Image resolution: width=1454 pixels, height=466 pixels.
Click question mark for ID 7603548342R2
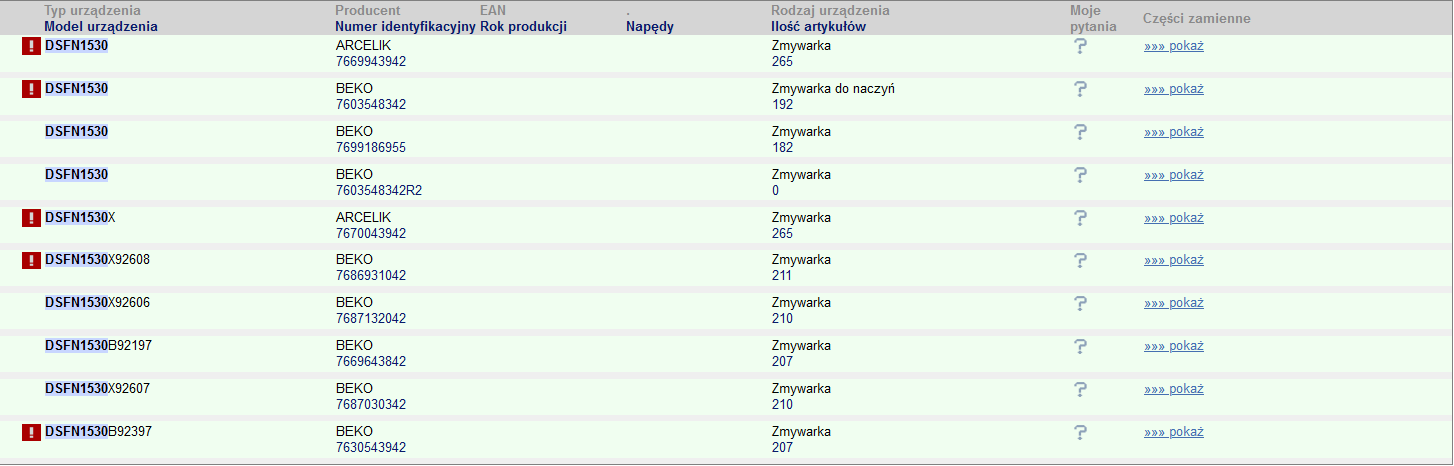pos(1080,175)
